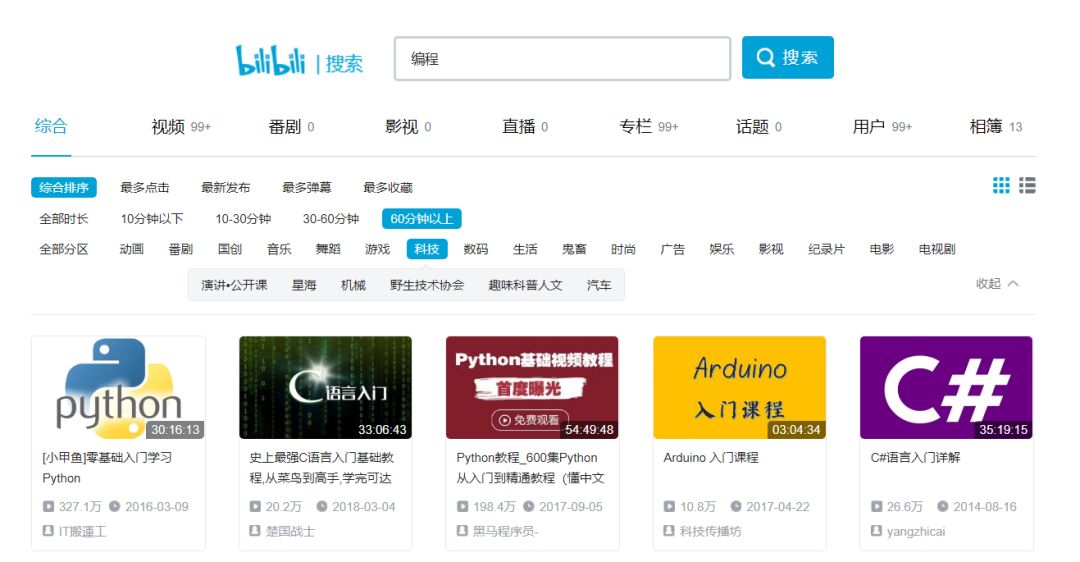Open the python logo video thumbnail
1080x562 pixels.
point(118,387)
